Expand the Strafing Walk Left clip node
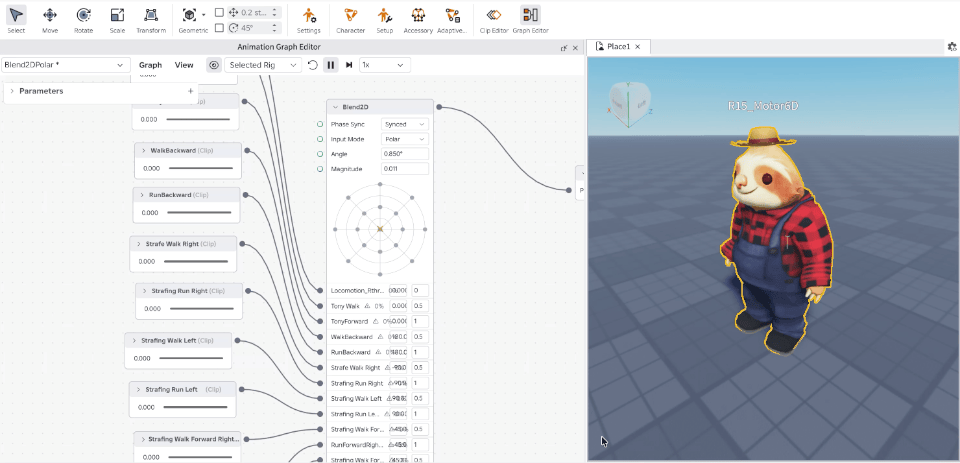Image resolution: width=960 pixels, height=463 pixels. point(134,341)
